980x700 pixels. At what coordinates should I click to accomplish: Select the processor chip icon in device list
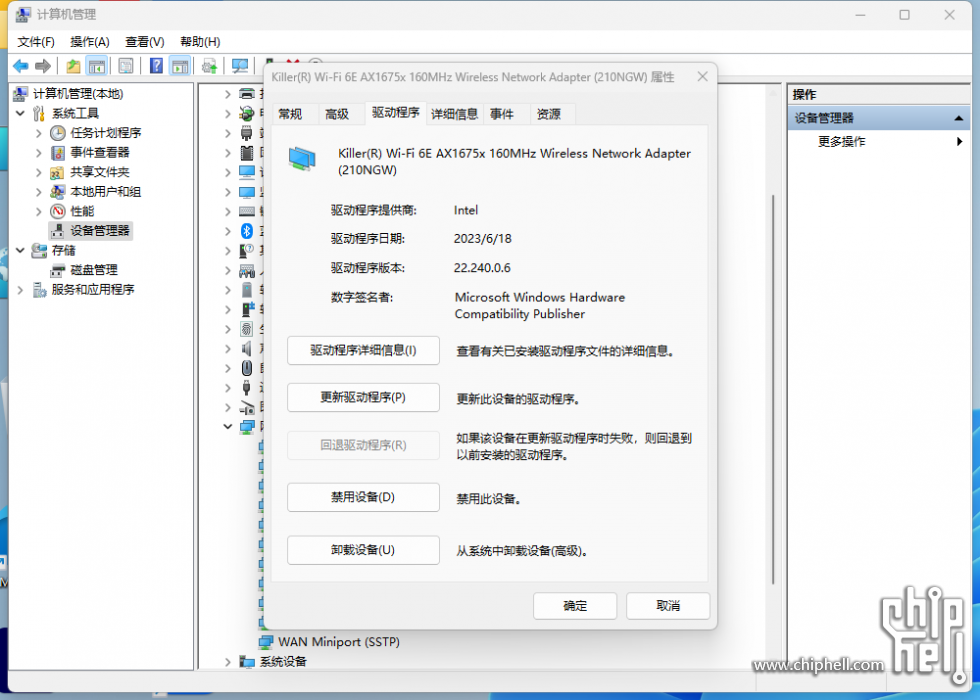(247, 152)
